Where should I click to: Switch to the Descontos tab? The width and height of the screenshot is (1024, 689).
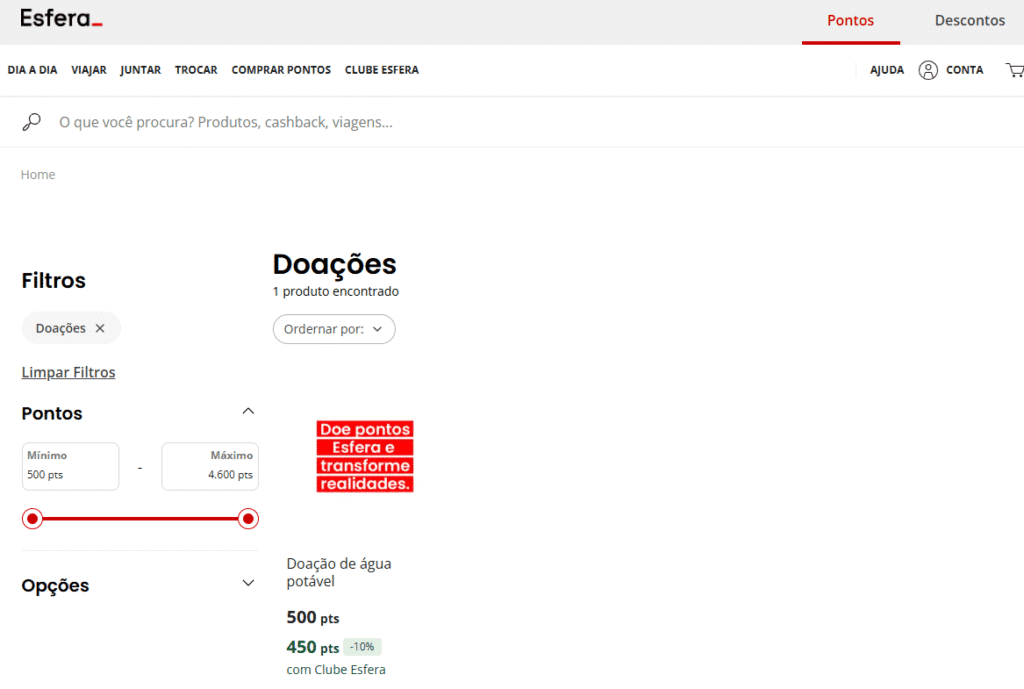pos(969,21)
